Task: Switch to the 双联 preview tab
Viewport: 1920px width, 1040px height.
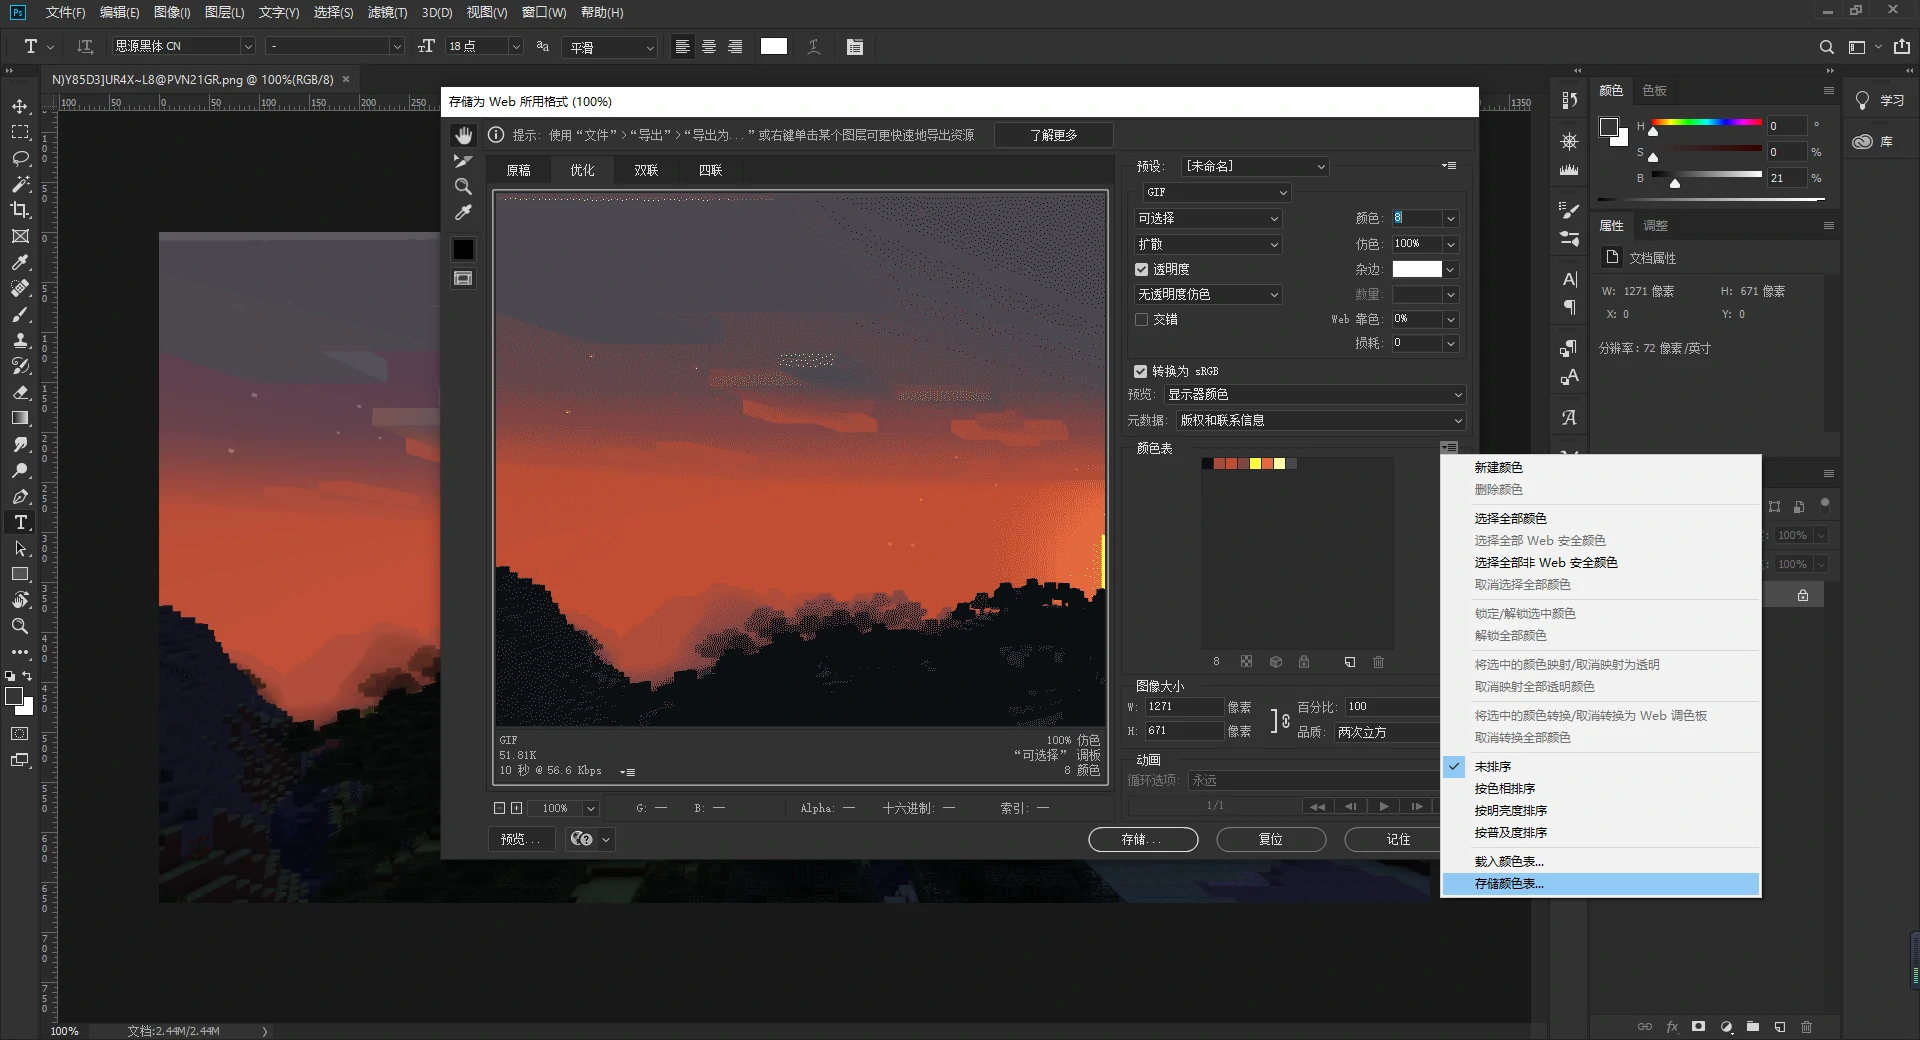Action: [646, 170]
